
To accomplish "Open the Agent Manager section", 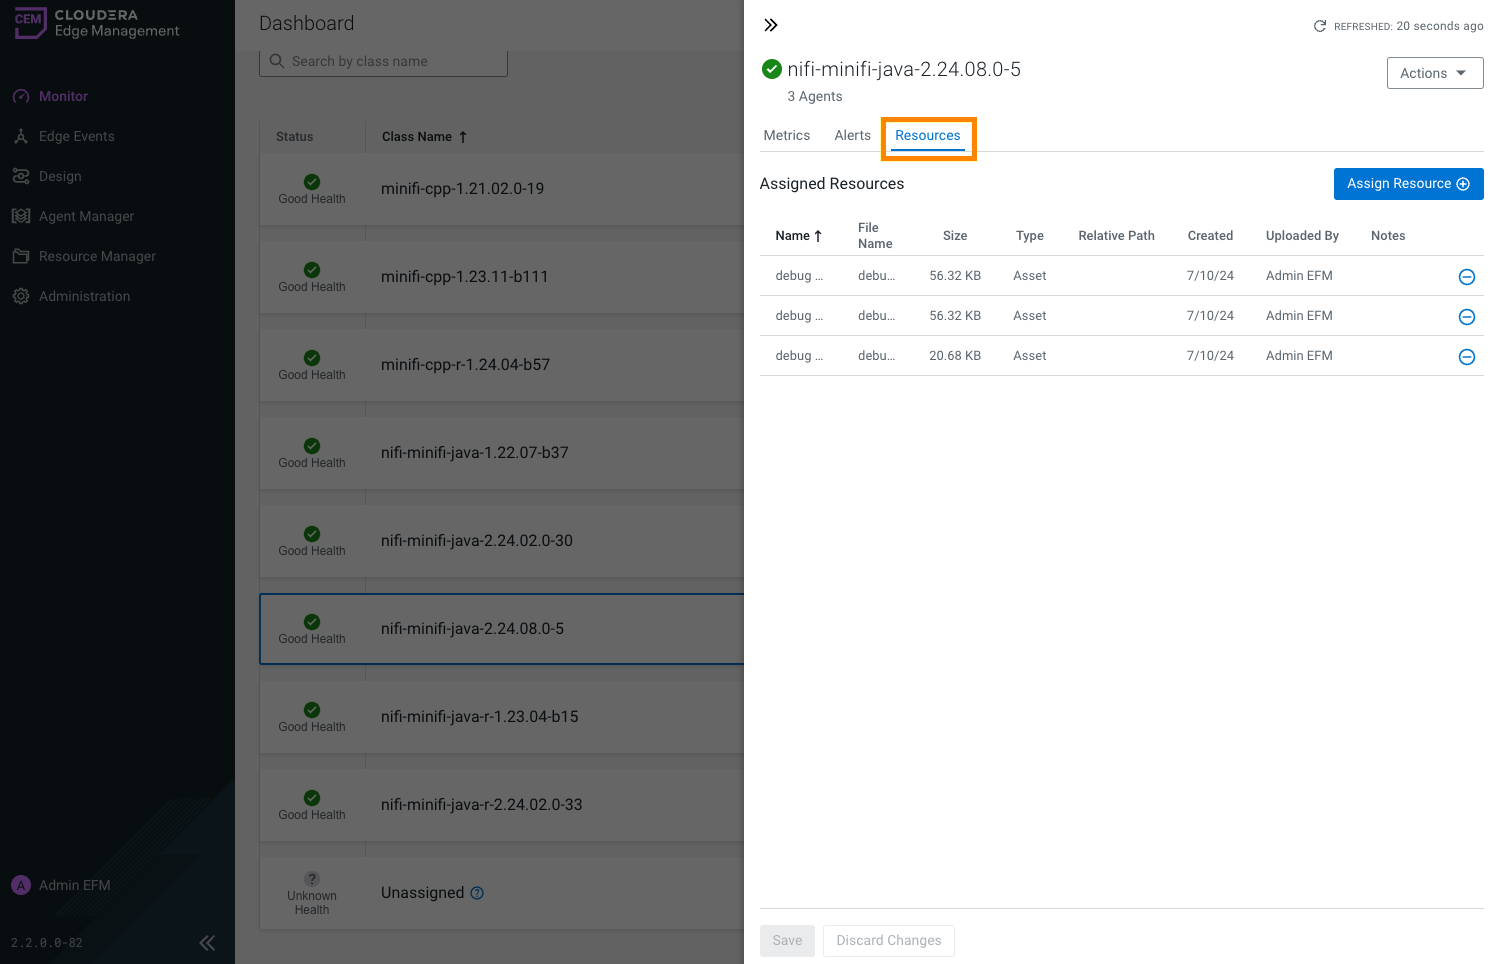I will pos(86,217).
